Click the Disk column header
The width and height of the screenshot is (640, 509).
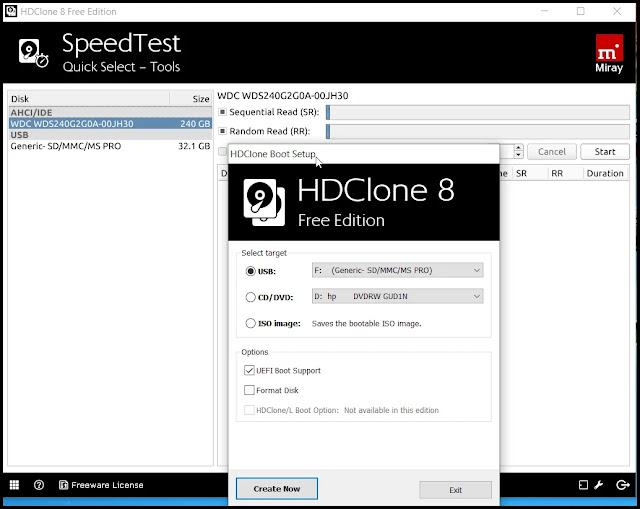89,99
